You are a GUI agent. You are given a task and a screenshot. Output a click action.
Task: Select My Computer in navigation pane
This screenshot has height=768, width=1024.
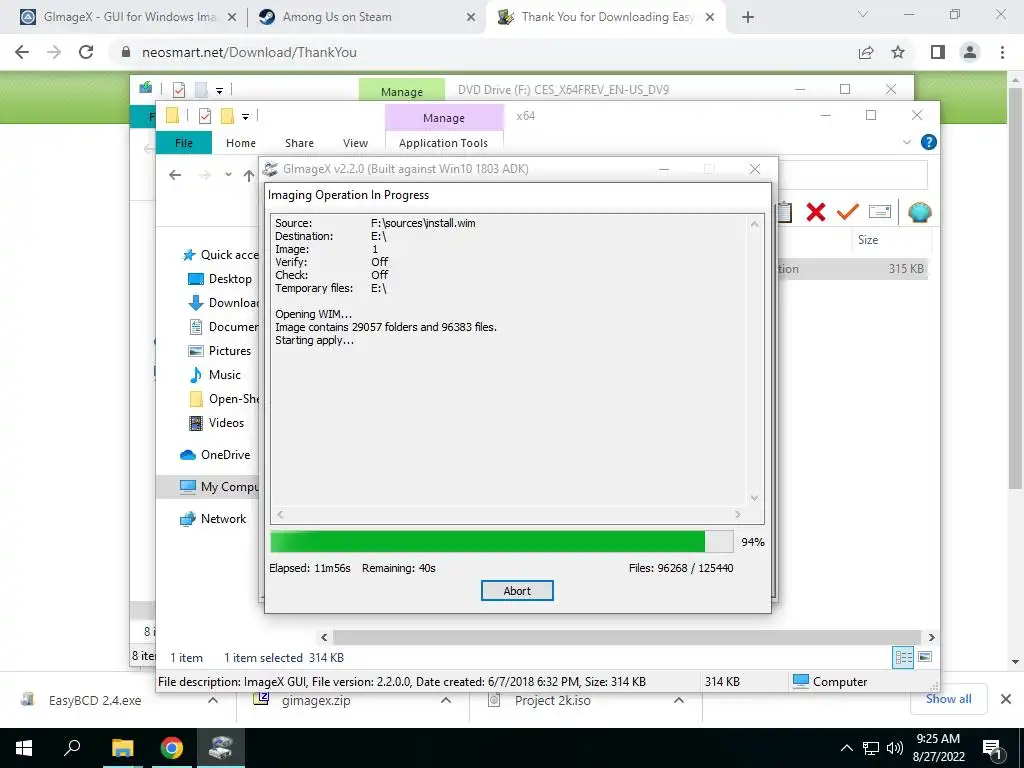(209, 487)
